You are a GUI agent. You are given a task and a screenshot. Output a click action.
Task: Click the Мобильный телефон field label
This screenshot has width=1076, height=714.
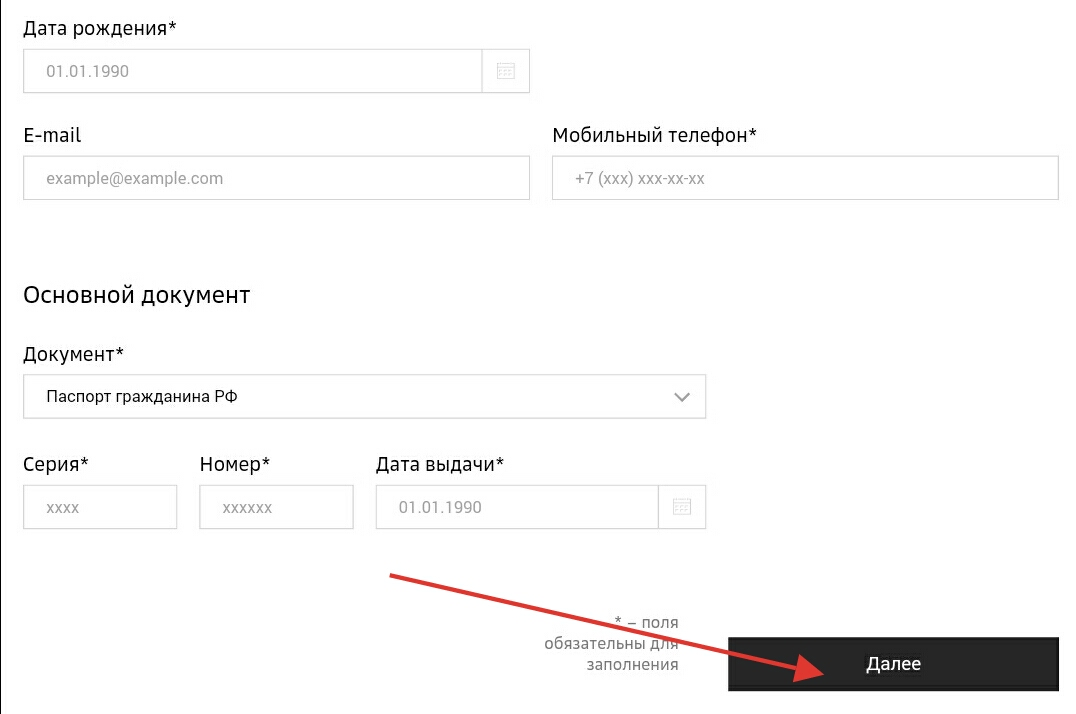click(654, 135)
